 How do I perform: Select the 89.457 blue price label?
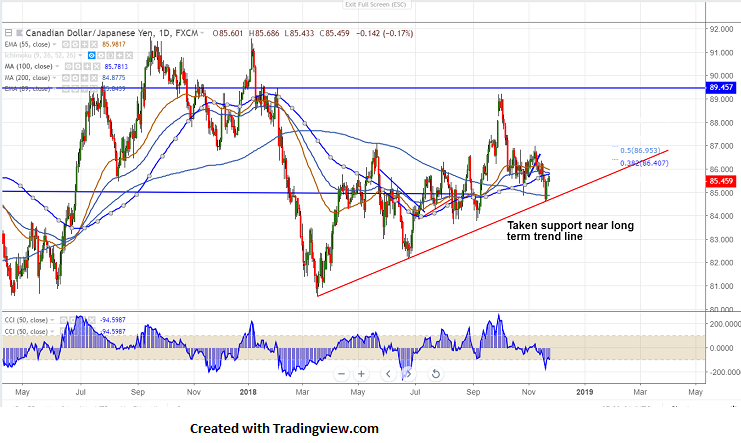(x=721, y=87)
